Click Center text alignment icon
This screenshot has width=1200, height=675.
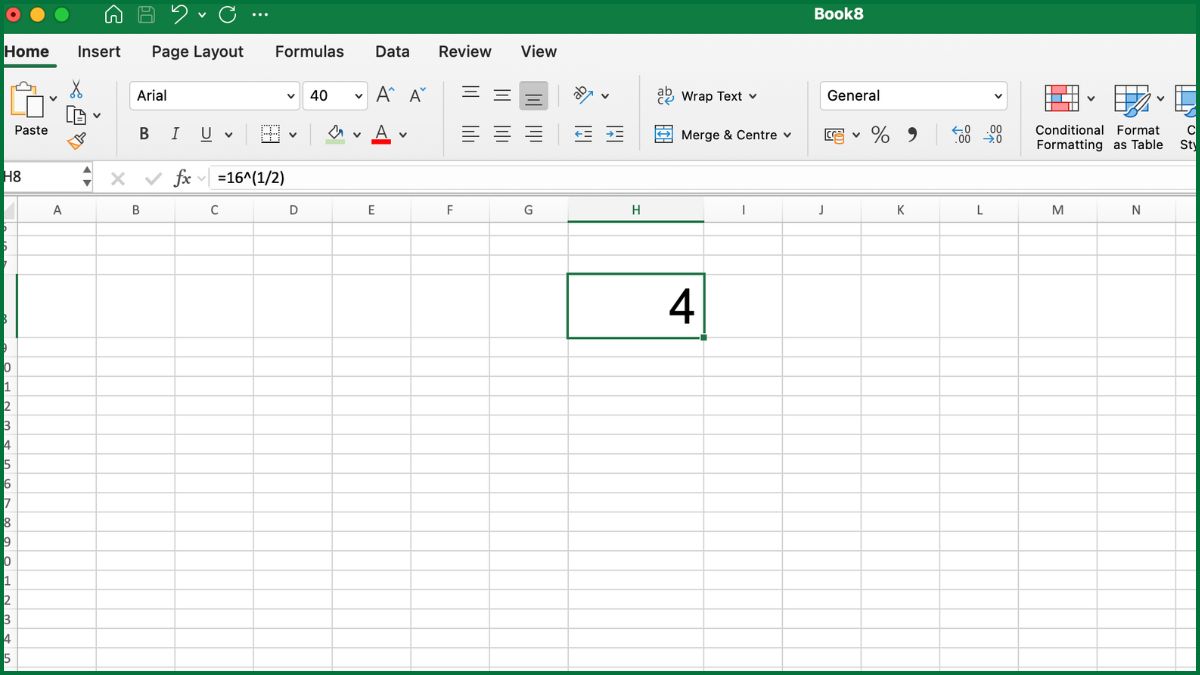[x=502, y=134]
